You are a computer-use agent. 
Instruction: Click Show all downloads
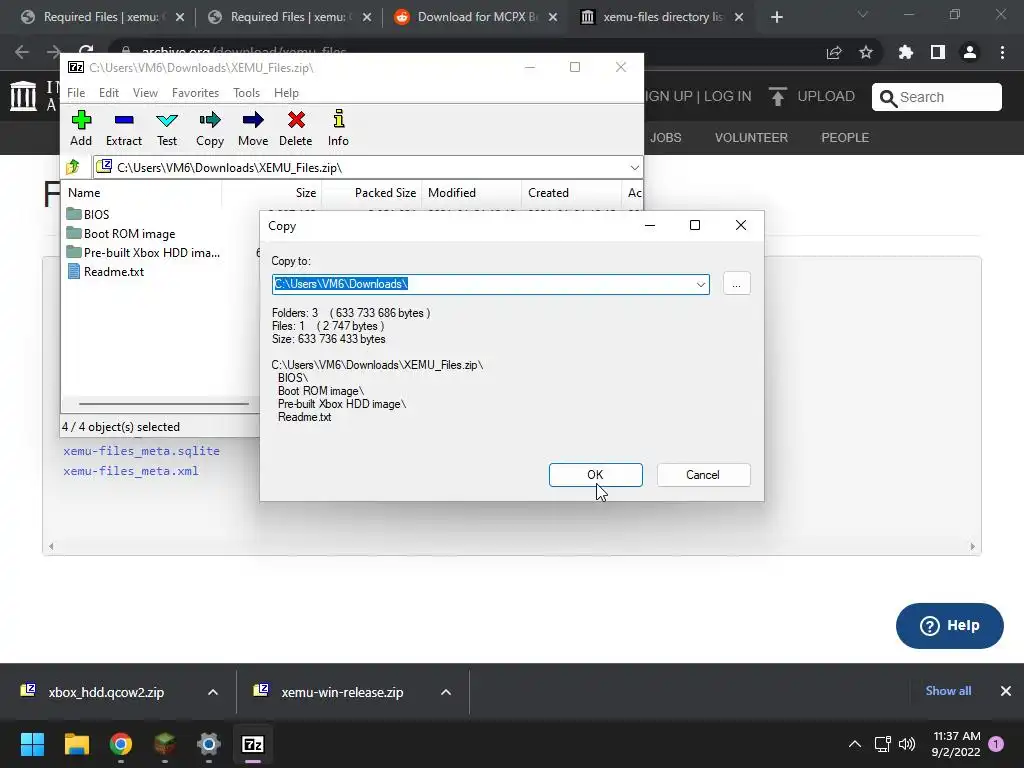[948, 691]
